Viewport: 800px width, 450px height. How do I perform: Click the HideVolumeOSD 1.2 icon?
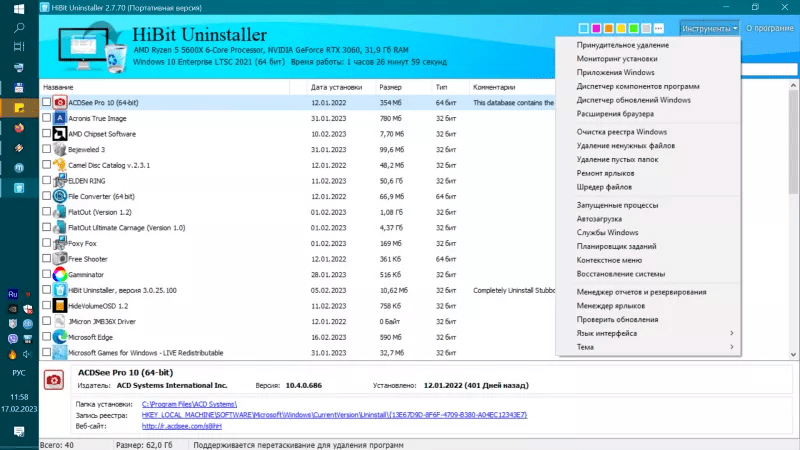[60, 306]
